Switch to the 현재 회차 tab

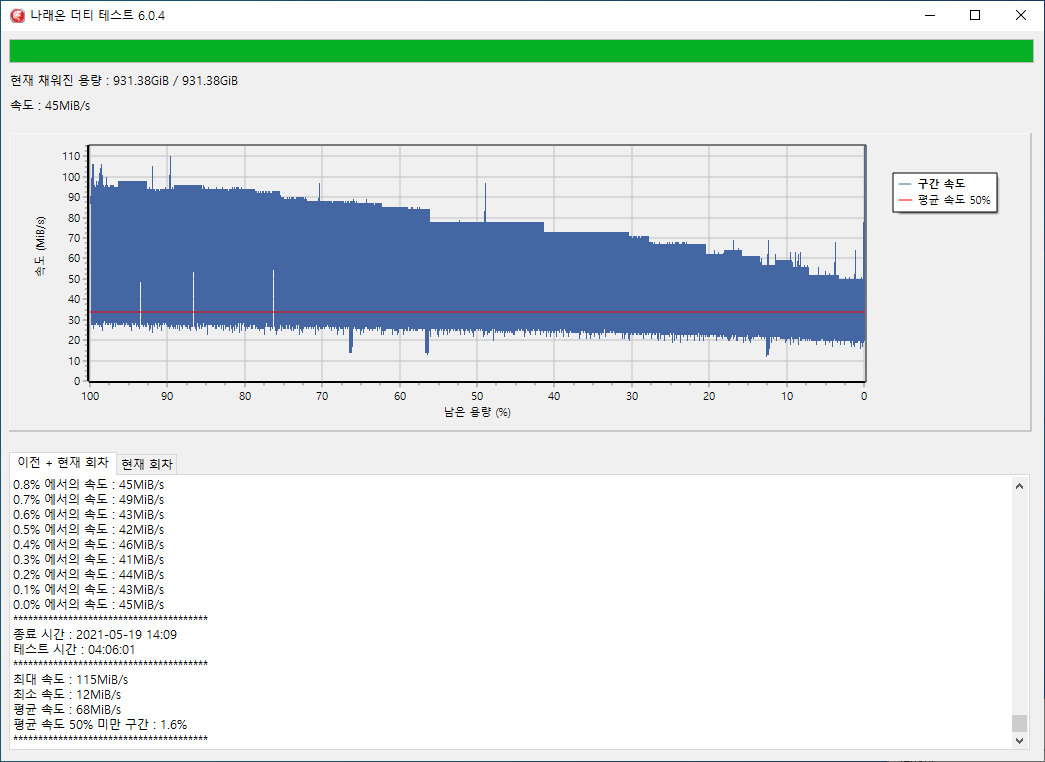coord(147,464)
